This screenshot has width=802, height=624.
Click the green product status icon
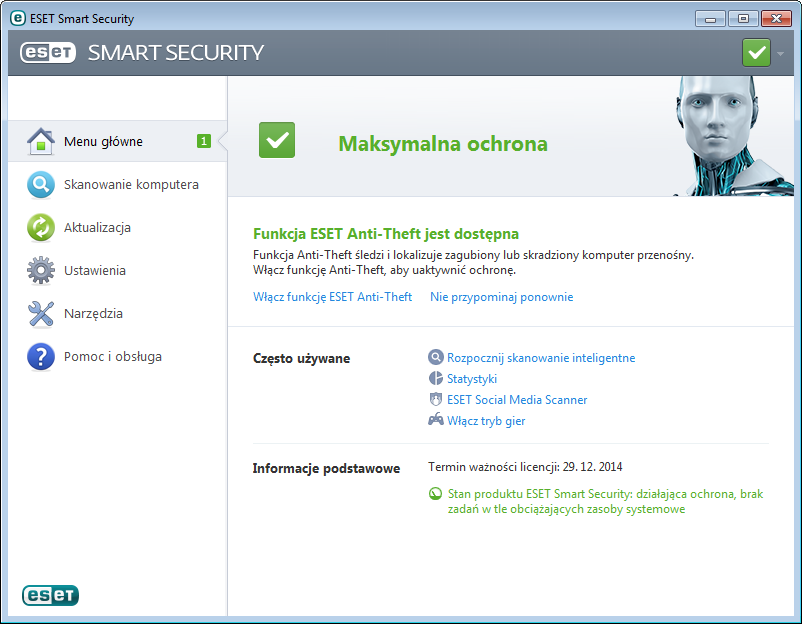(x=435, y=494)
